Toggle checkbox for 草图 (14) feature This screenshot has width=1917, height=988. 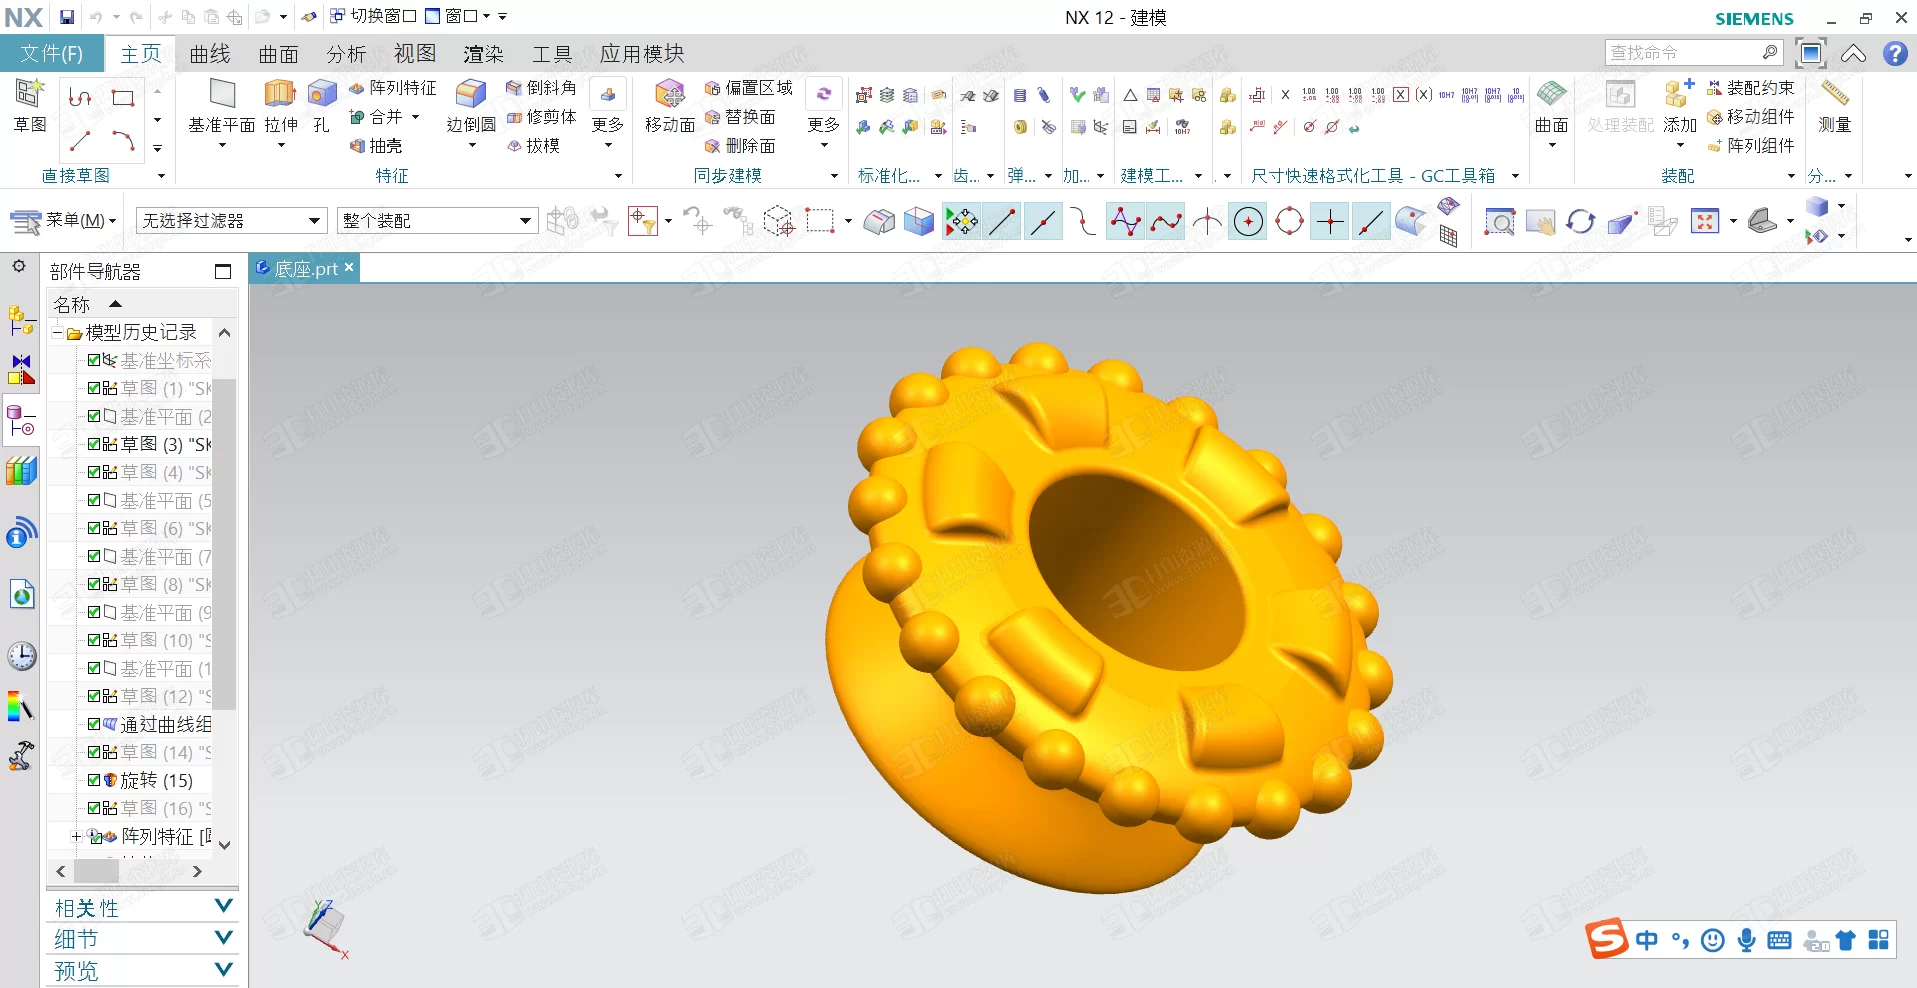[x=94, y=752]
